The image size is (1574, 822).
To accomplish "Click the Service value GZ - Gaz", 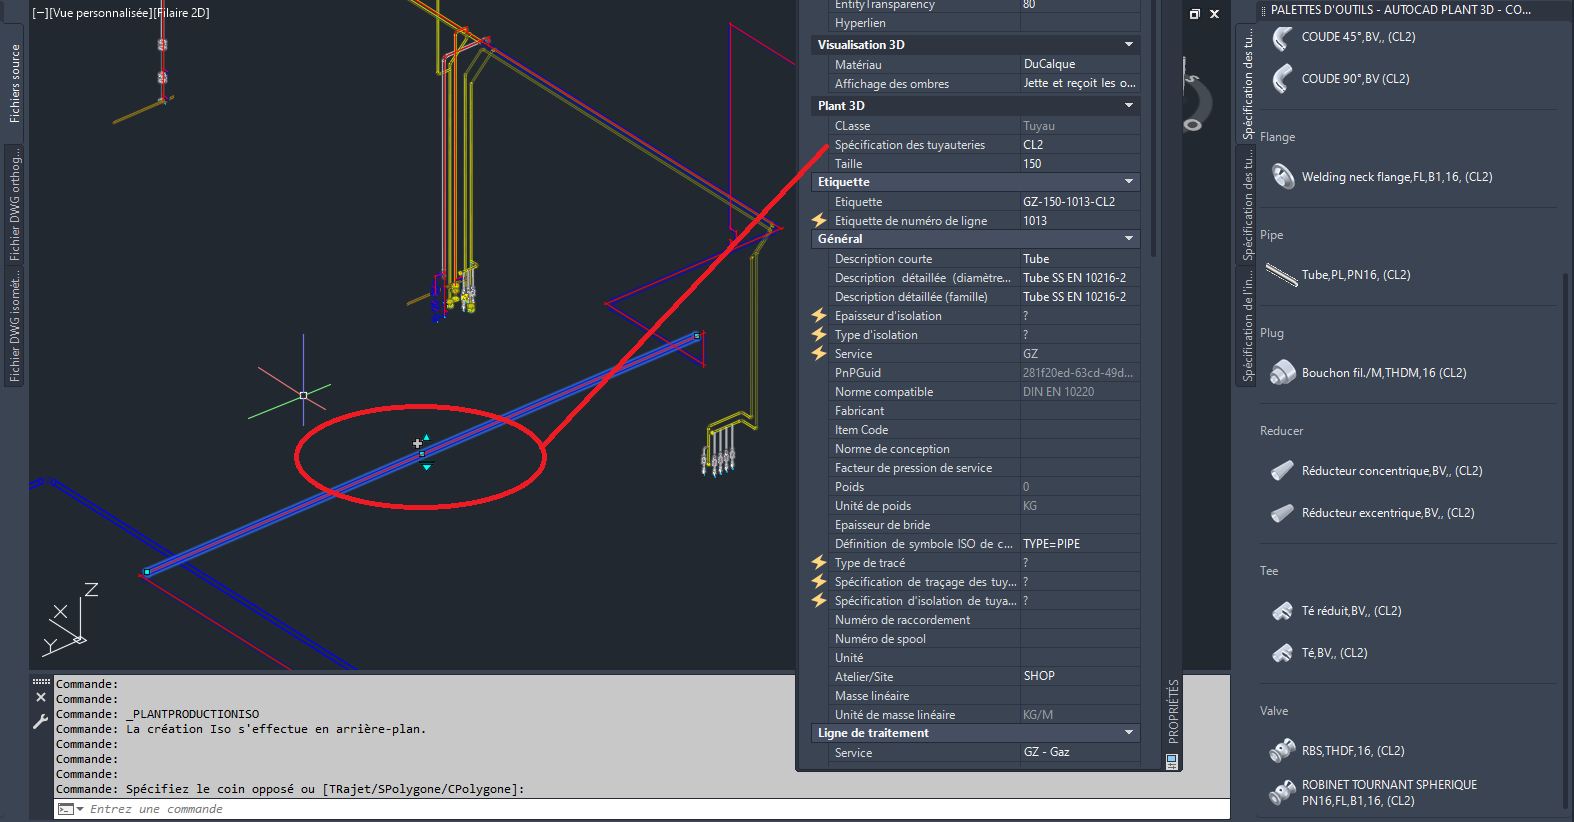I will [x=1080, y=752].
